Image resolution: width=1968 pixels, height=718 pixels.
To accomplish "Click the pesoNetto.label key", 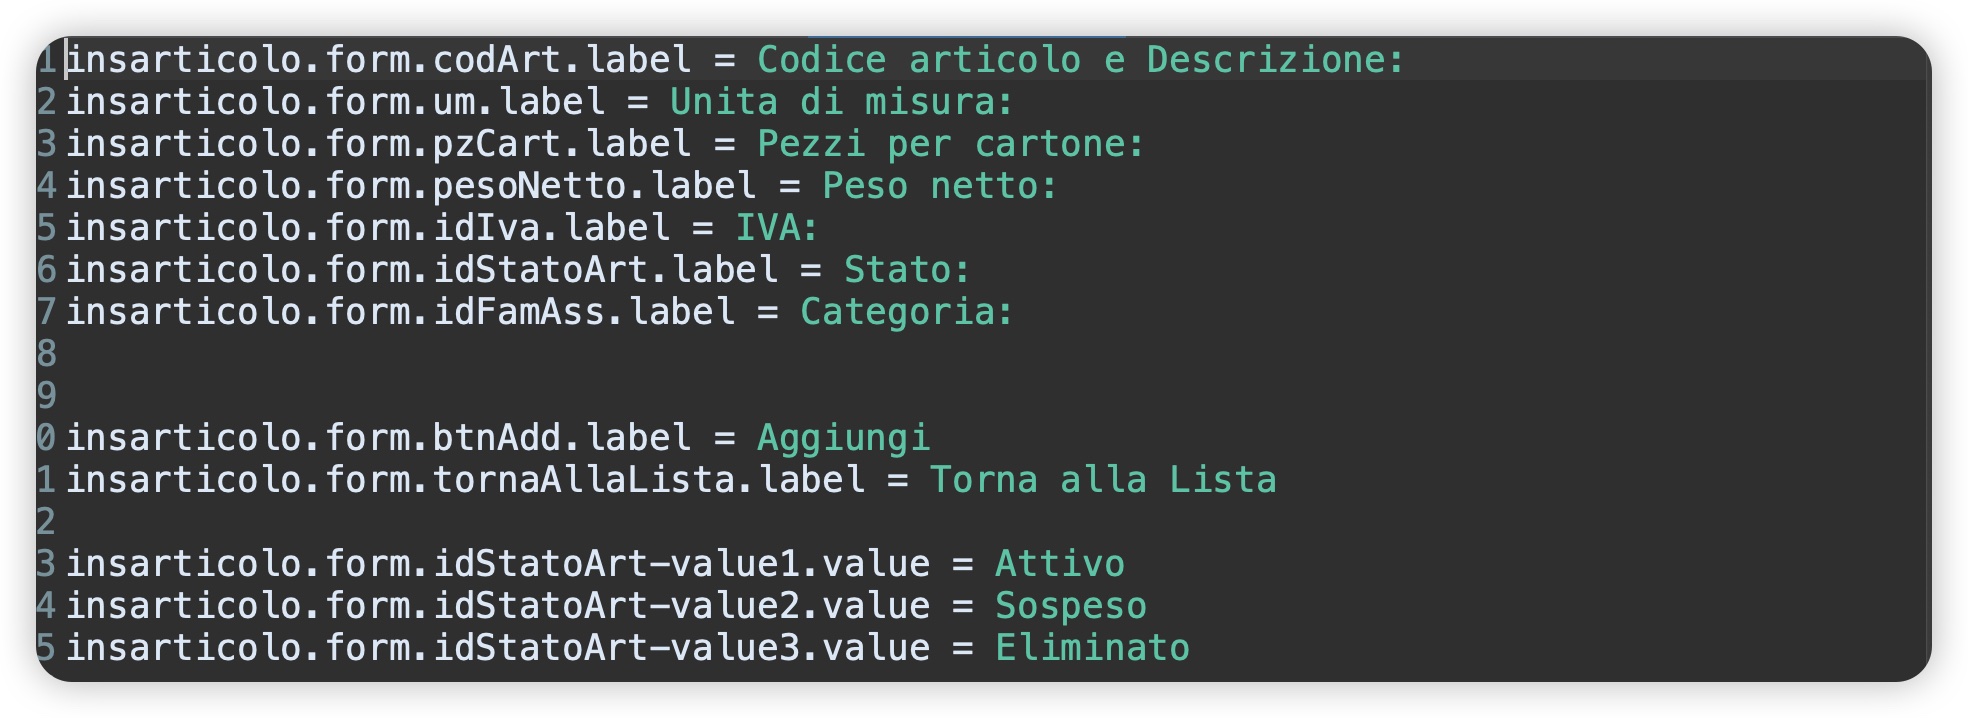I will (411, 186).
